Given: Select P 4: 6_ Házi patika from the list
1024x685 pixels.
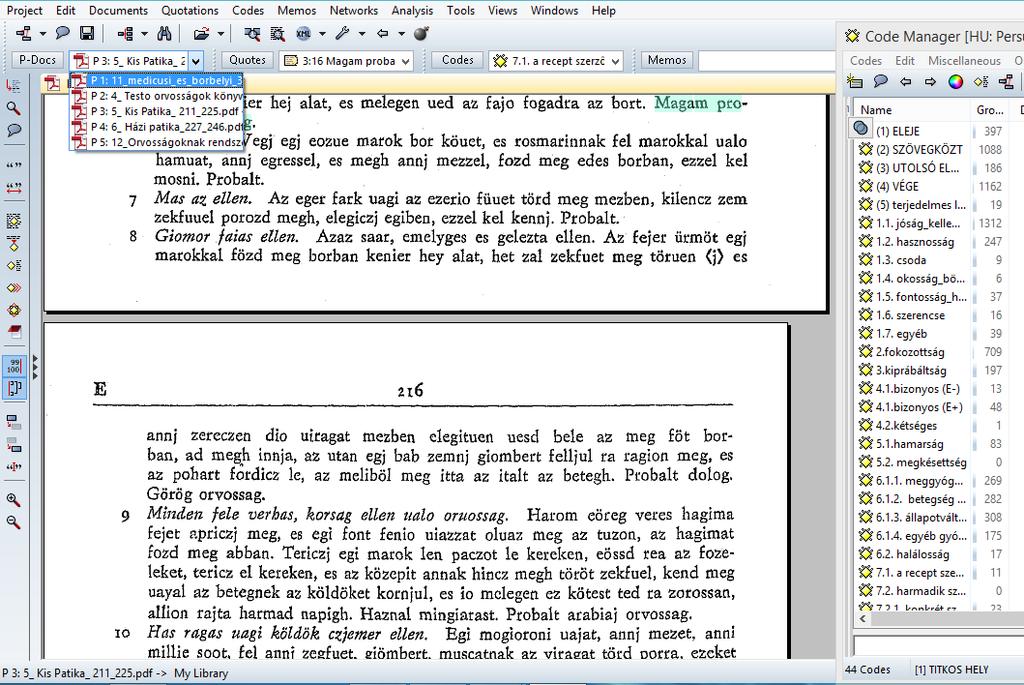Looking at the screenshot, I should [157, 127].
